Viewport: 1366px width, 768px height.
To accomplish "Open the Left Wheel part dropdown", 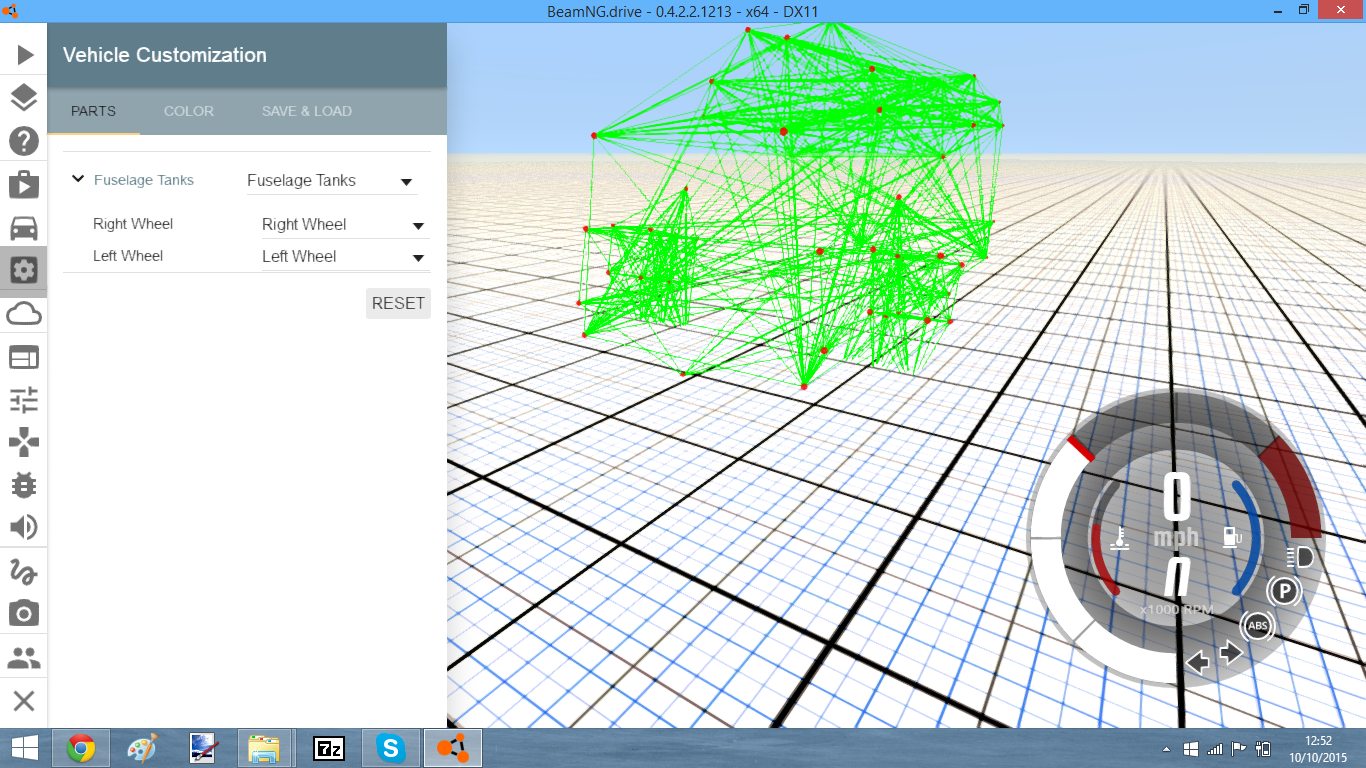I will 345,257.
